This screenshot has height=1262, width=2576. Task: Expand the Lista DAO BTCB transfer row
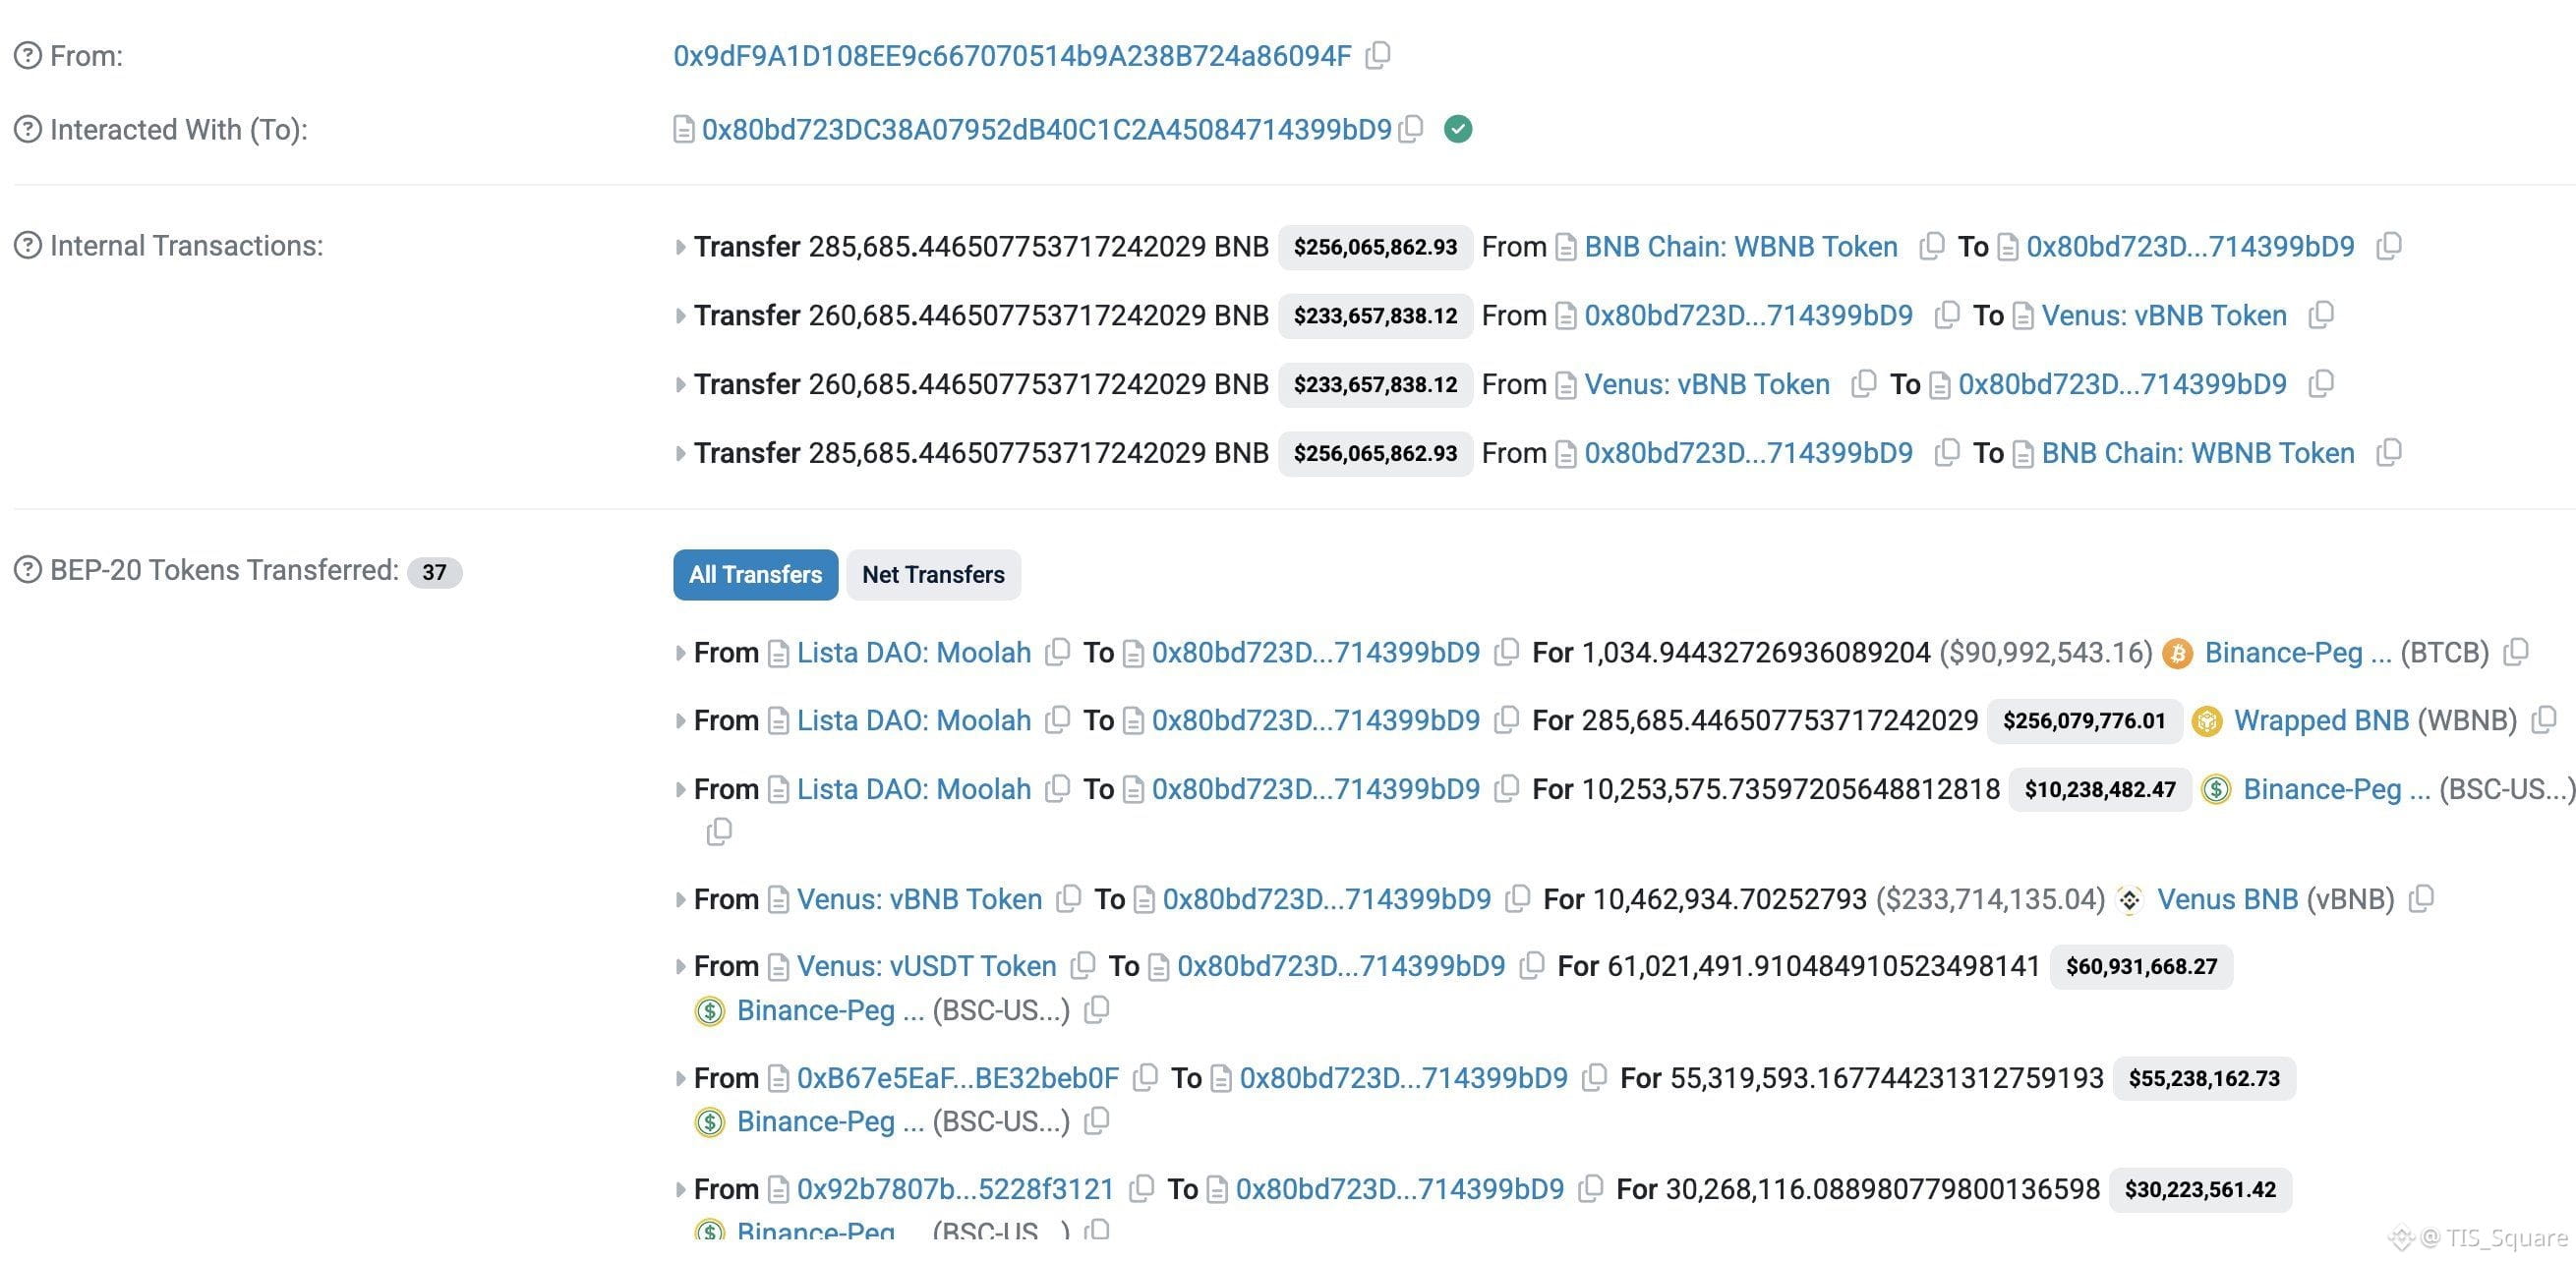680,653
